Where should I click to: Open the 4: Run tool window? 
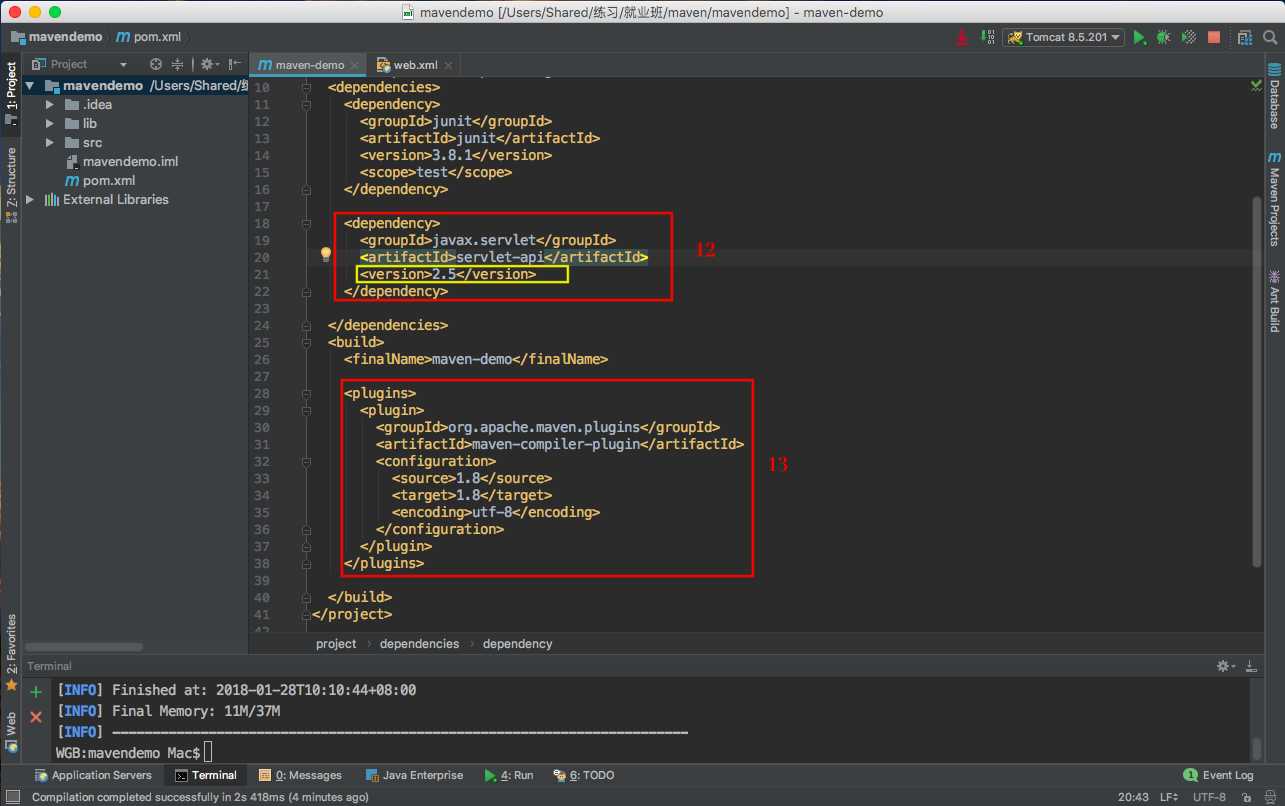[x=509, y=775]
